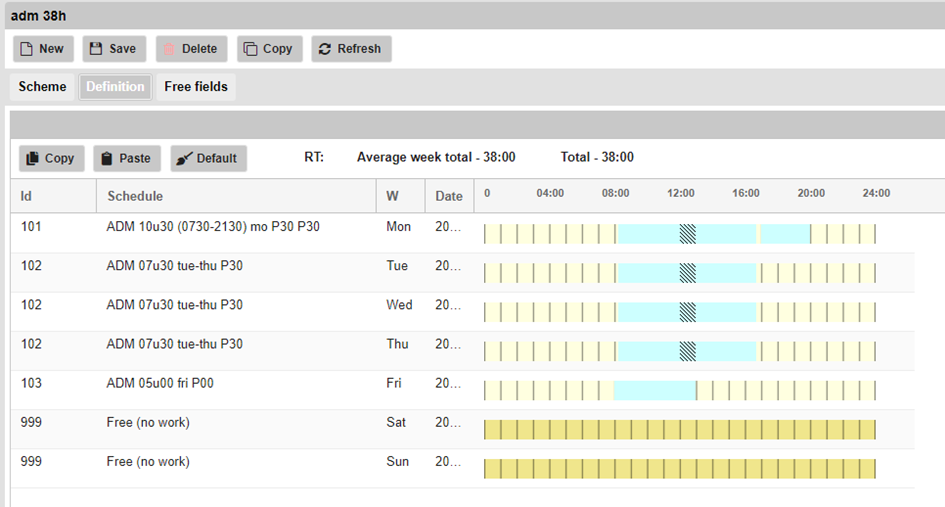945x507 pixels.
Task: Click Monday's hatched break block in timeline
Action: click(688, 234)
